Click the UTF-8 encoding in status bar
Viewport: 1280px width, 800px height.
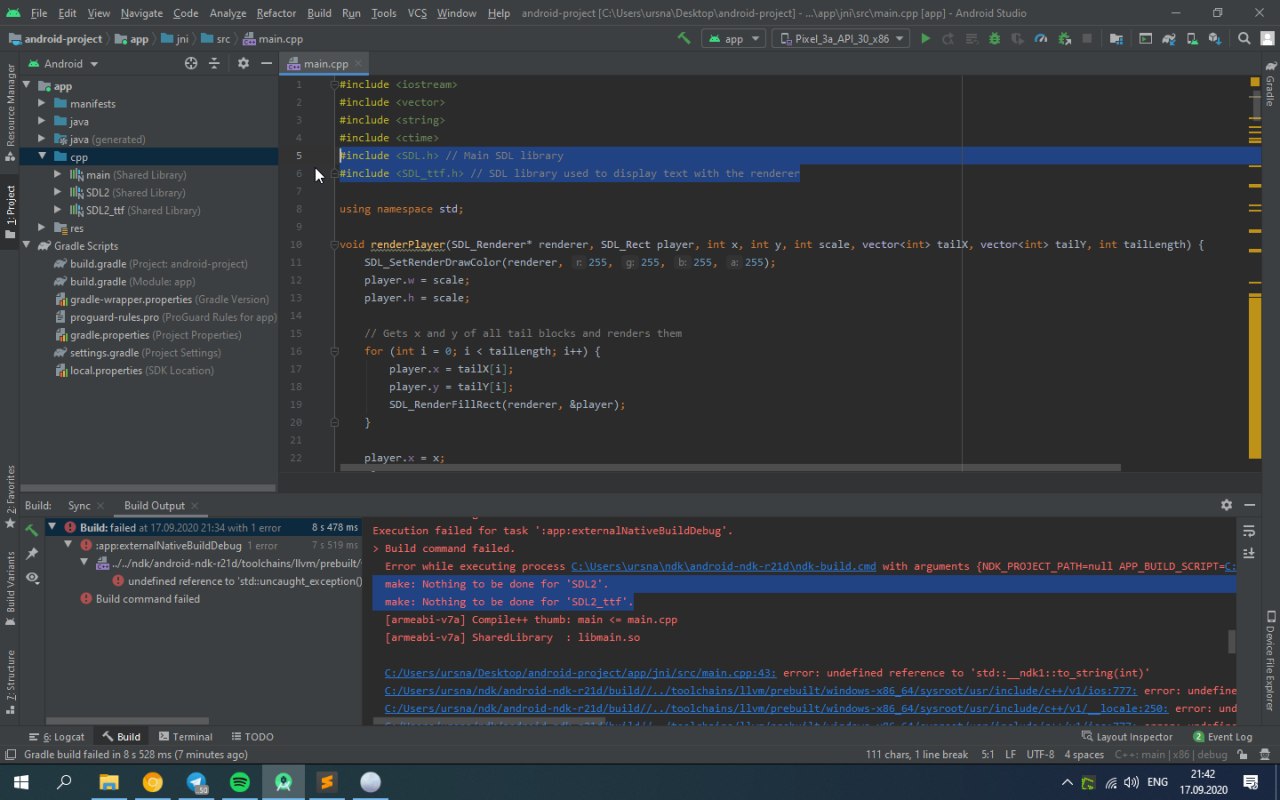click(1040, 755)
